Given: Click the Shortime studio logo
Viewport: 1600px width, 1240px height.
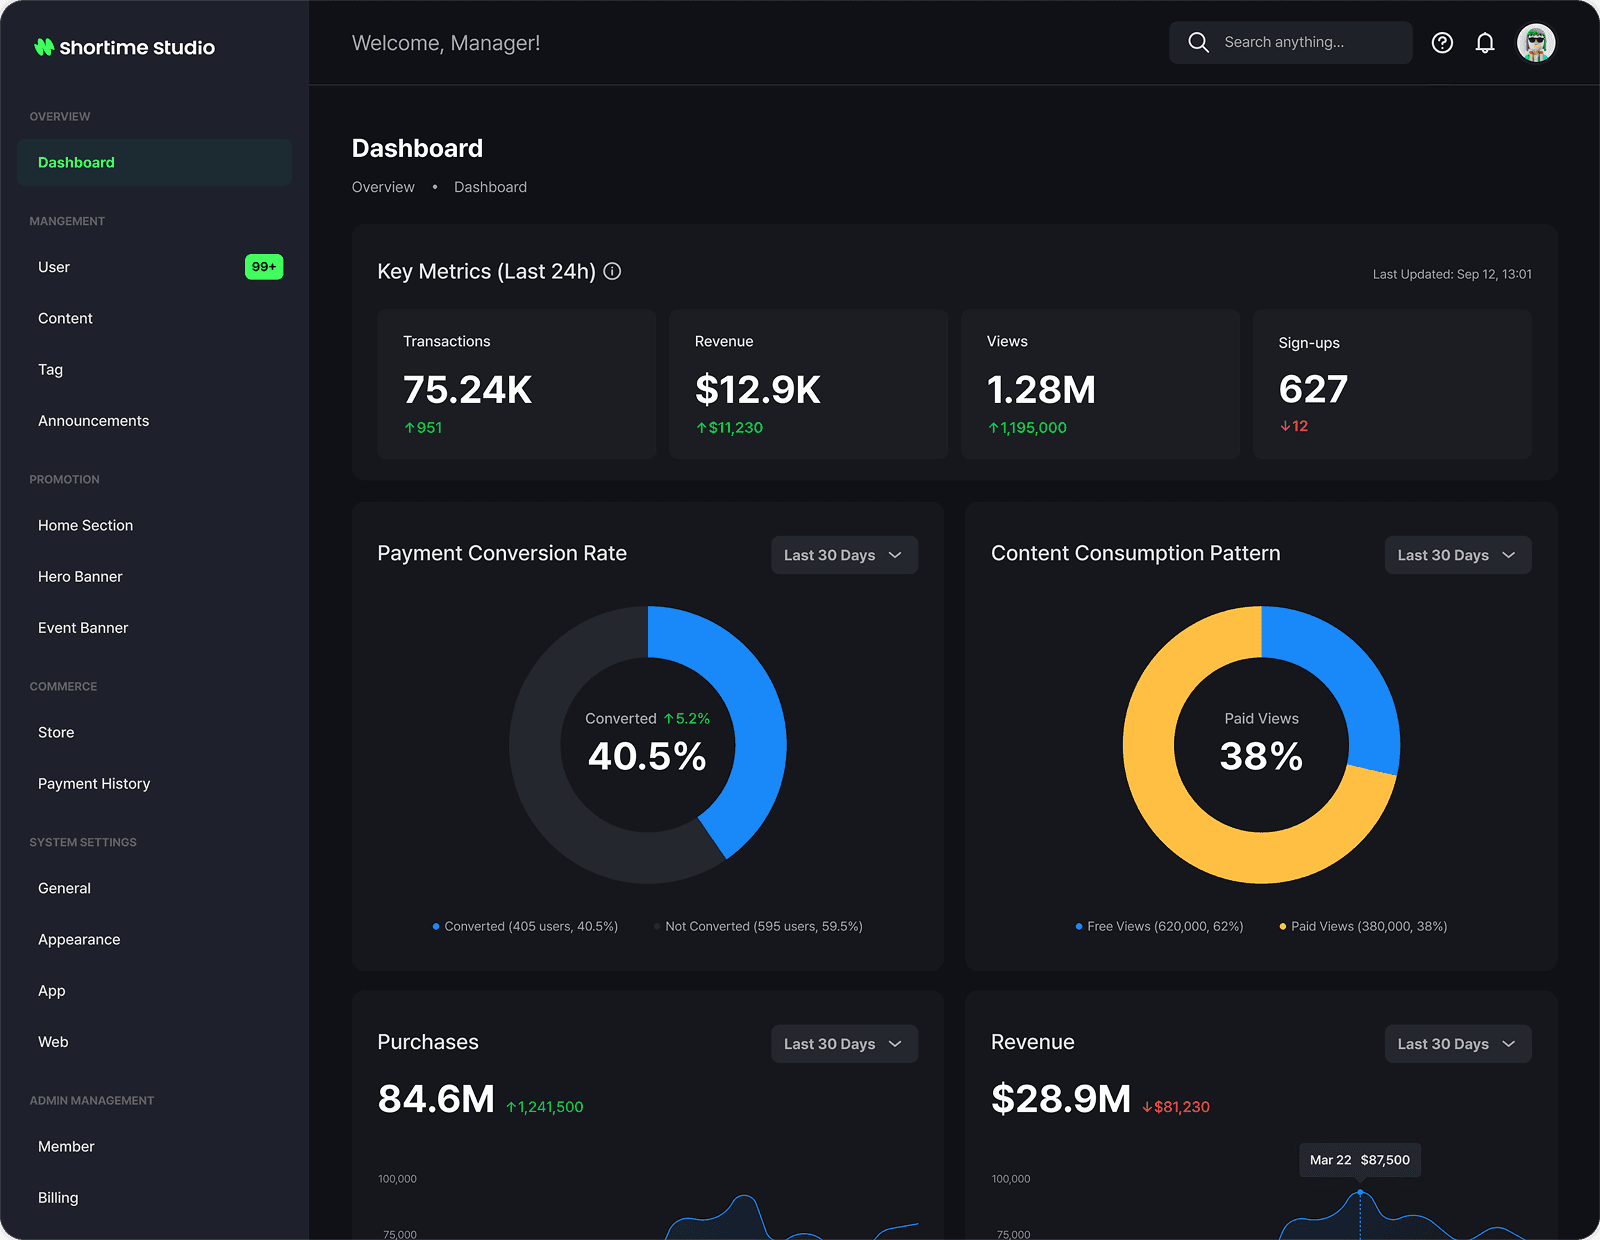Looking at the screenshot, I should click(123, 46).
